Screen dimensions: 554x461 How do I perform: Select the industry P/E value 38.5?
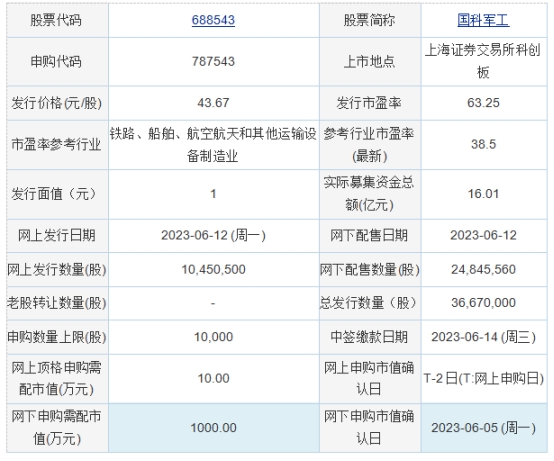483,144
